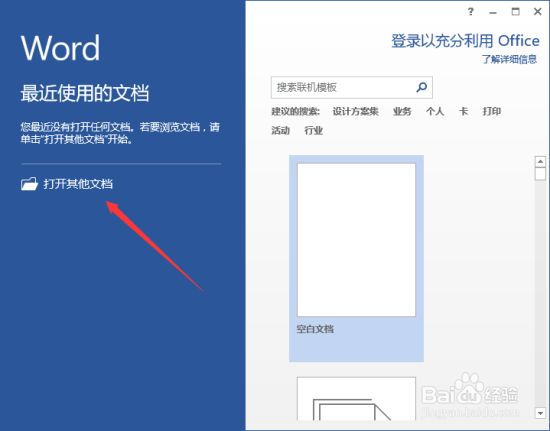550x431 pixels.
Task: Click the template list scroll-down arrow
Action: 540,413
